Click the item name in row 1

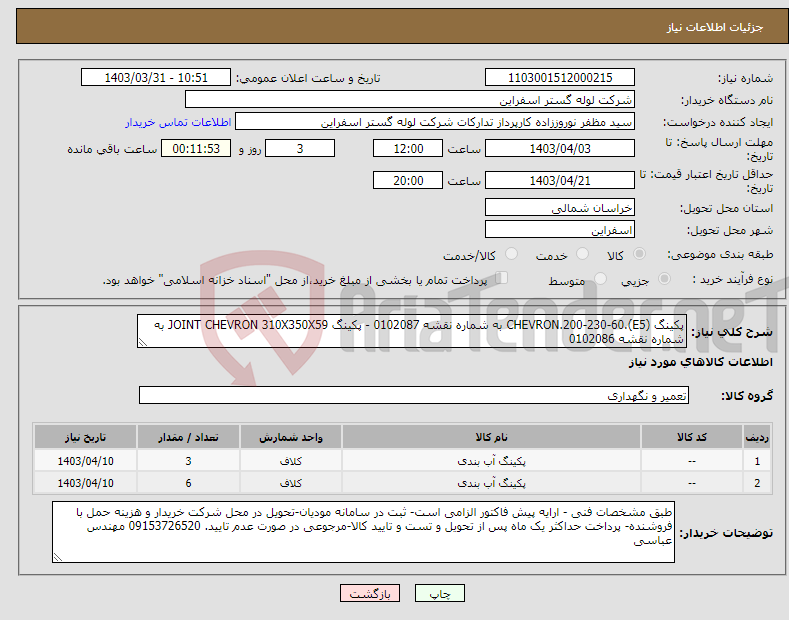pos(491,461)
